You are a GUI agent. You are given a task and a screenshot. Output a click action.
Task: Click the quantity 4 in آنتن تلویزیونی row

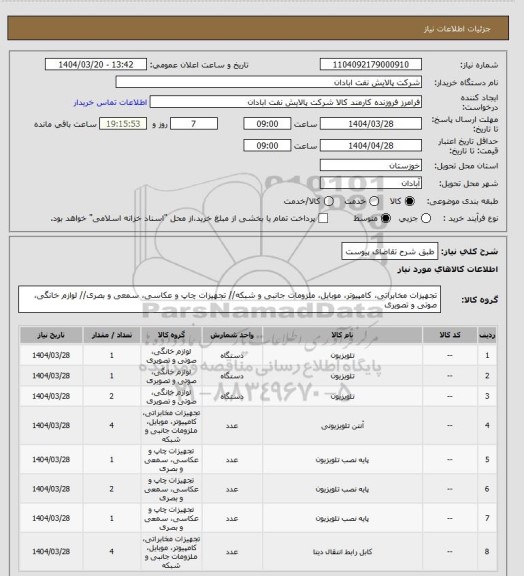(111, 425)
